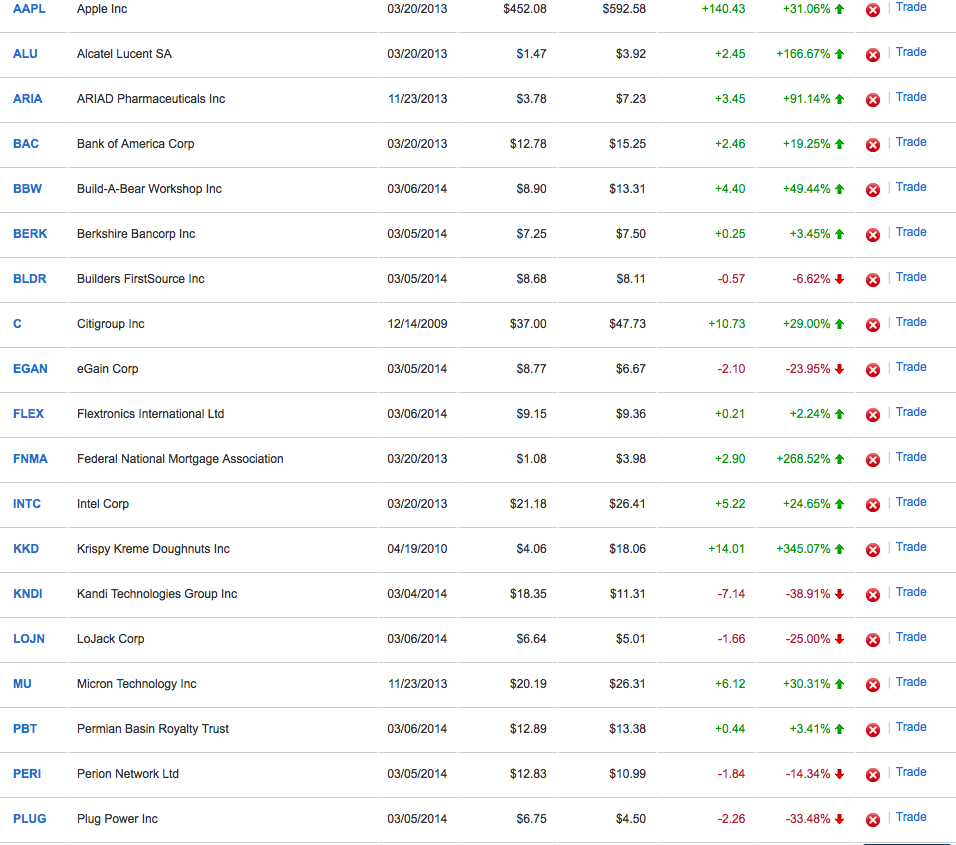Click the BAC ticker link
956x845 pixels.
26,144
